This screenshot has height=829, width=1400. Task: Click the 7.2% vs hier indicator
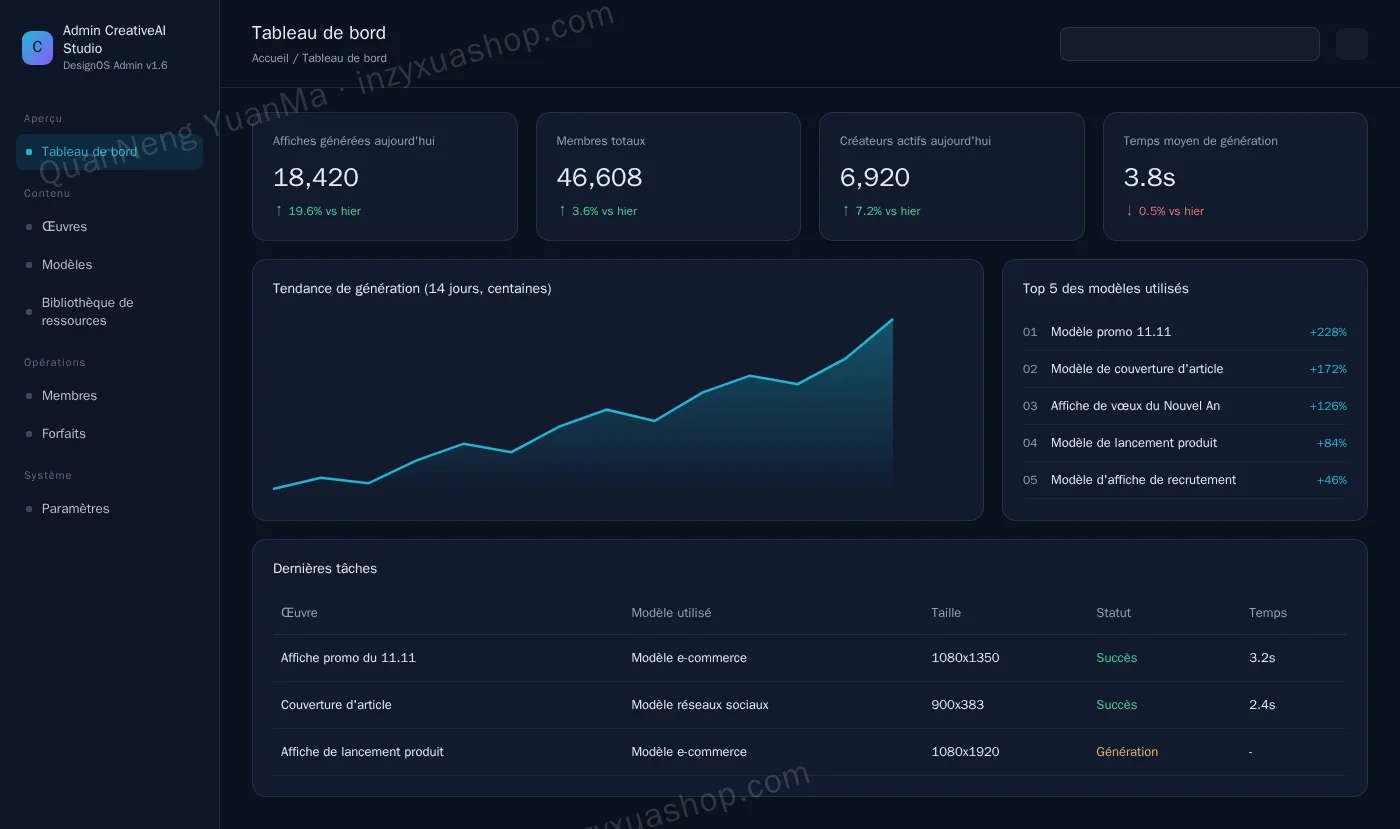[880, 211]
